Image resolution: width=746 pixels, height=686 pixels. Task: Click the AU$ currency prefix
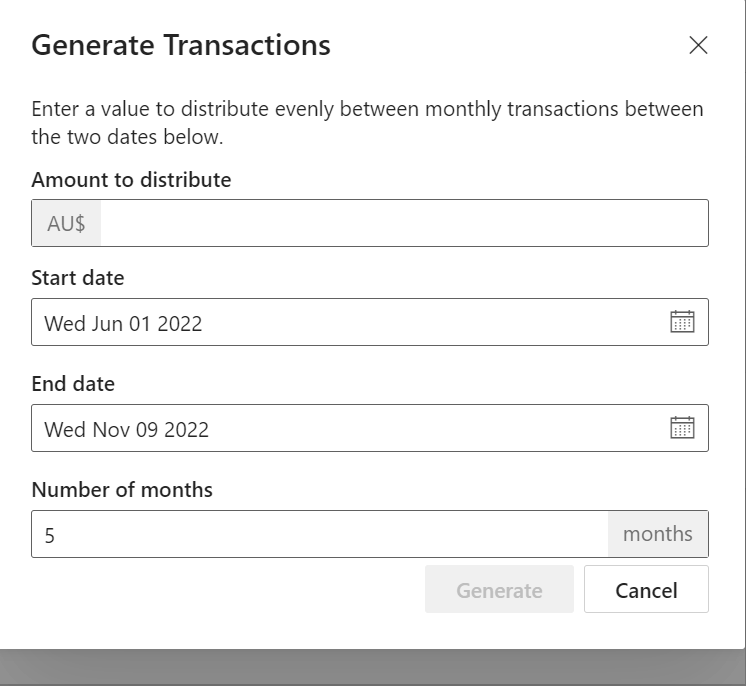[66, 223]
